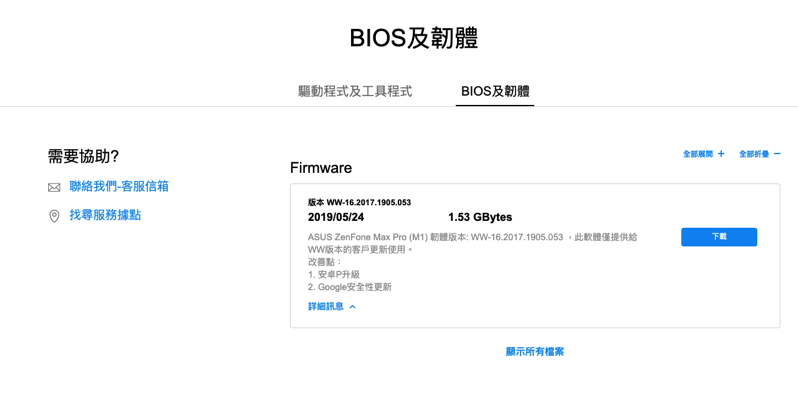Open the 聯絡我們-客服信箱 link

pyautogui.click(x=119, y=186)
